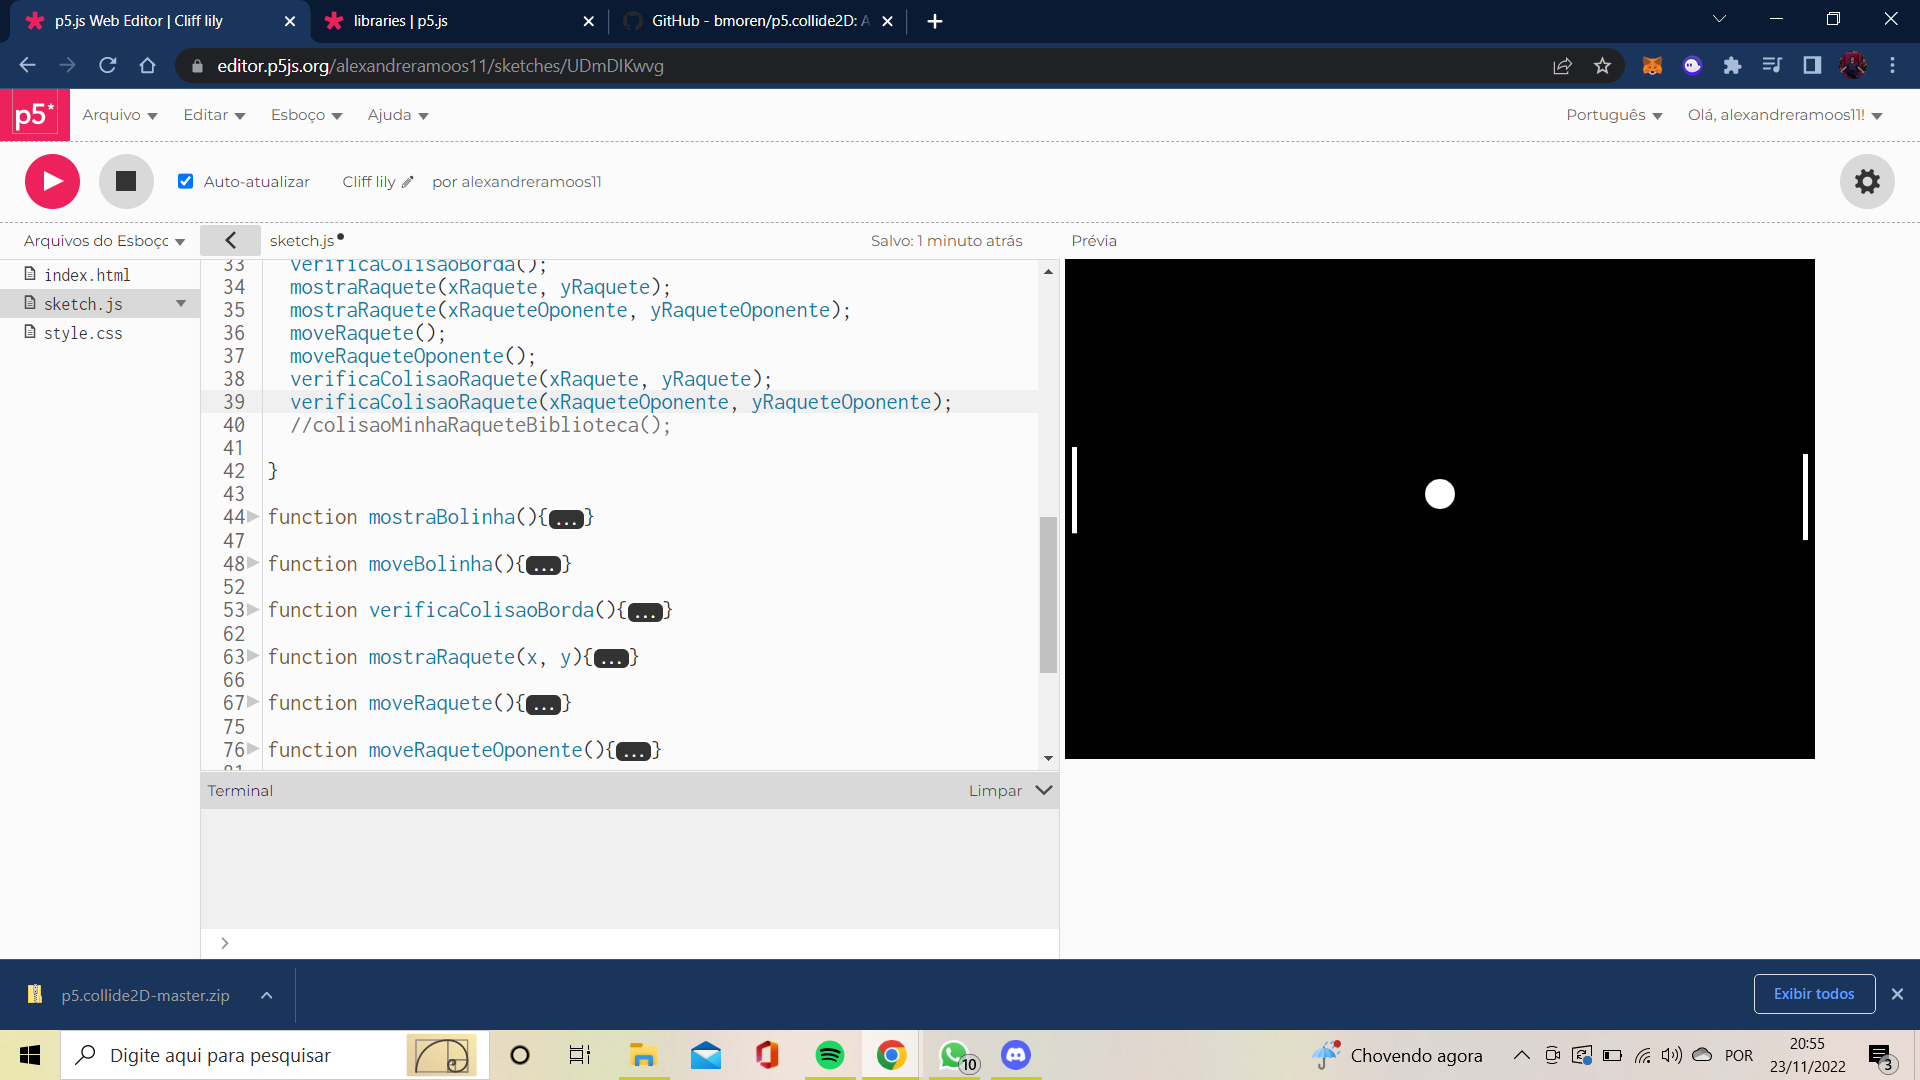This screenshot has height=1080, width=1920.
Task: Close the downloads bar
Action: [x=1897, y=994]
